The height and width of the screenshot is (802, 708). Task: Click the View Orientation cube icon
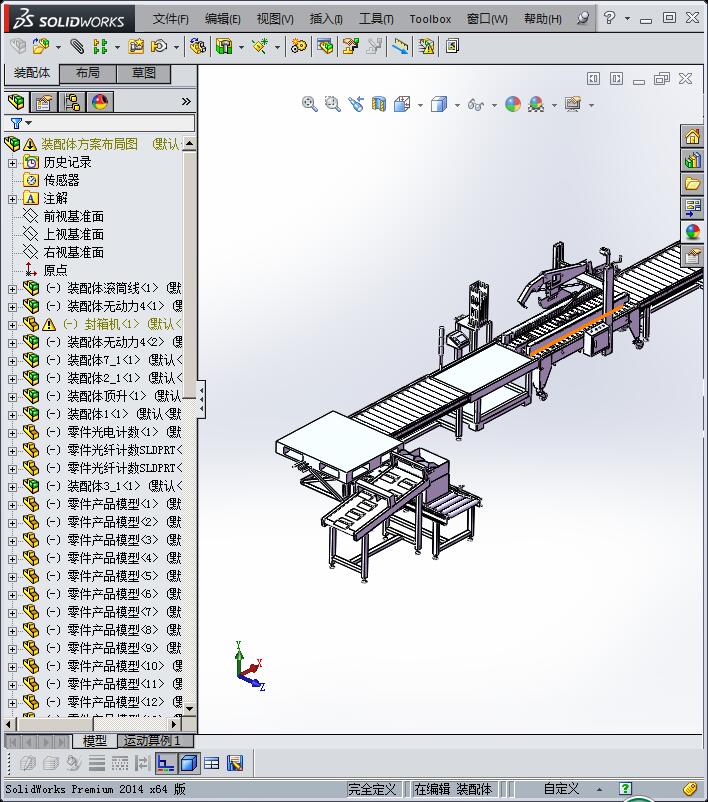pos(402,104)
